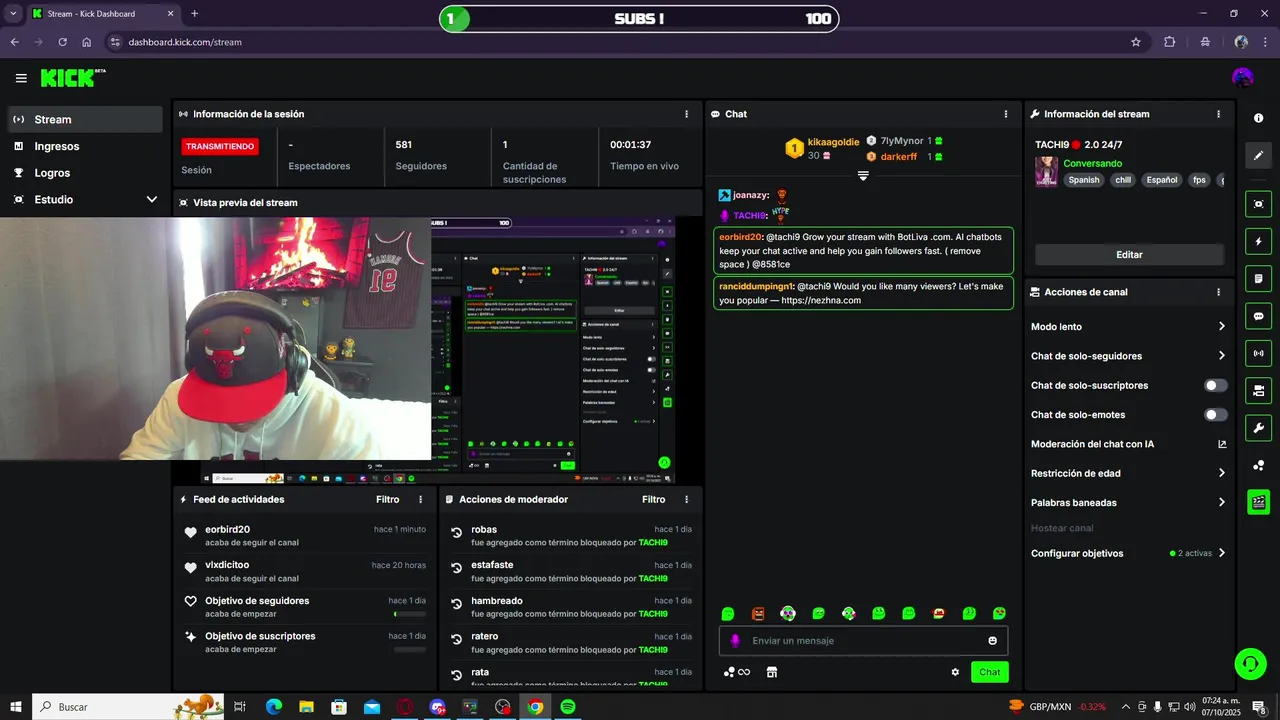Click the document icon in right sidebar
The width and height of the screenshot is (1280, 720).
pos(1258,278)
